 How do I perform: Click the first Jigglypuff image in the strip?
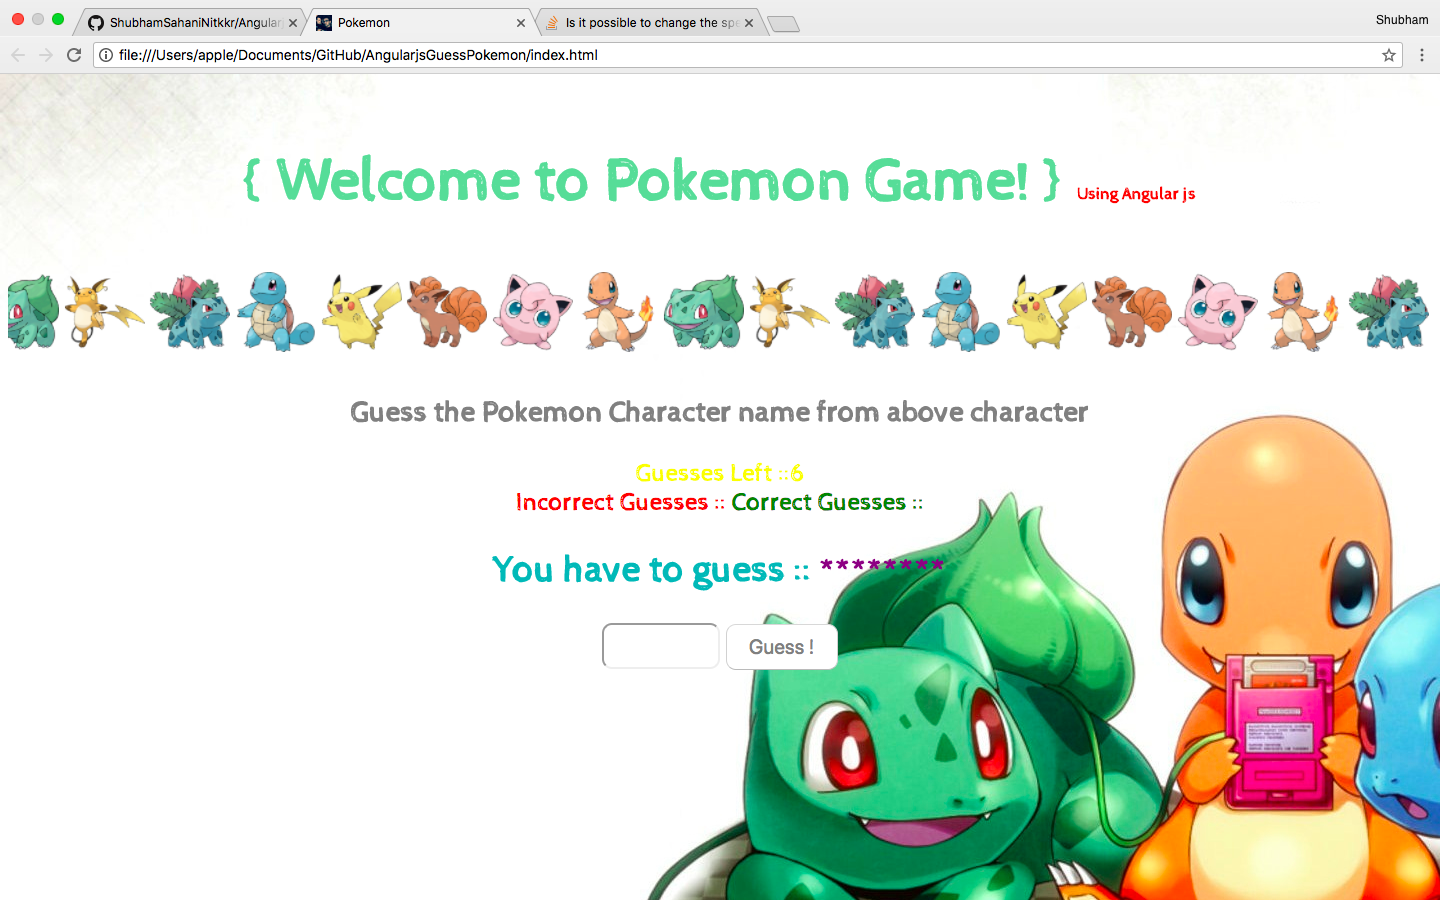tap(533, 312)
